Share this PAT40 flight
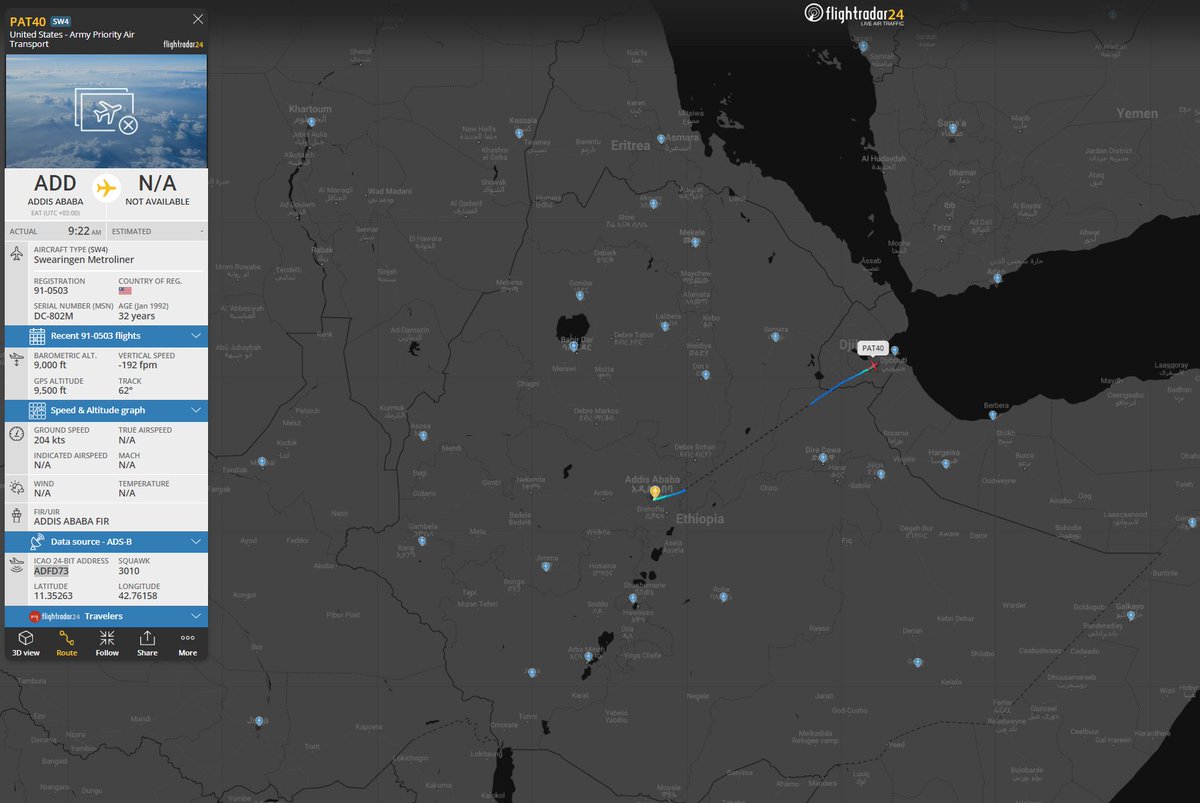 click(x=147, y=643)
